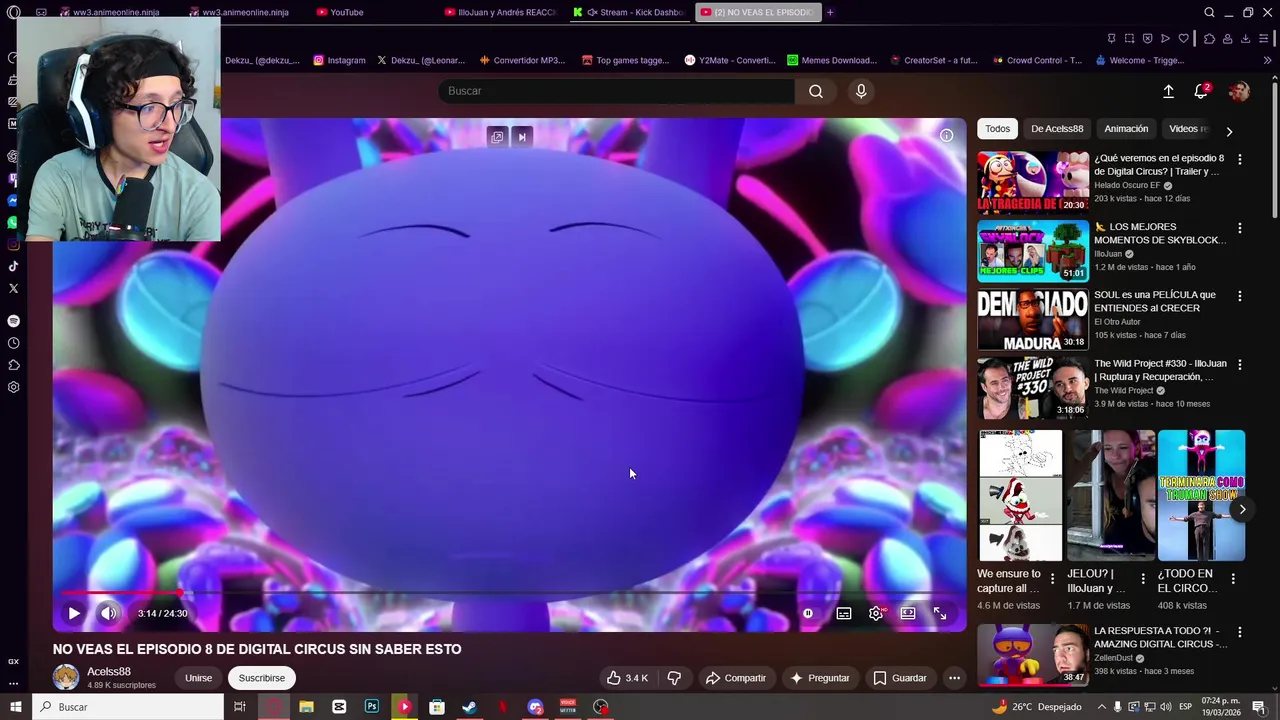Open sidebar settings gear
Viewport: 1280px width, 720px height.
(13, 387)
